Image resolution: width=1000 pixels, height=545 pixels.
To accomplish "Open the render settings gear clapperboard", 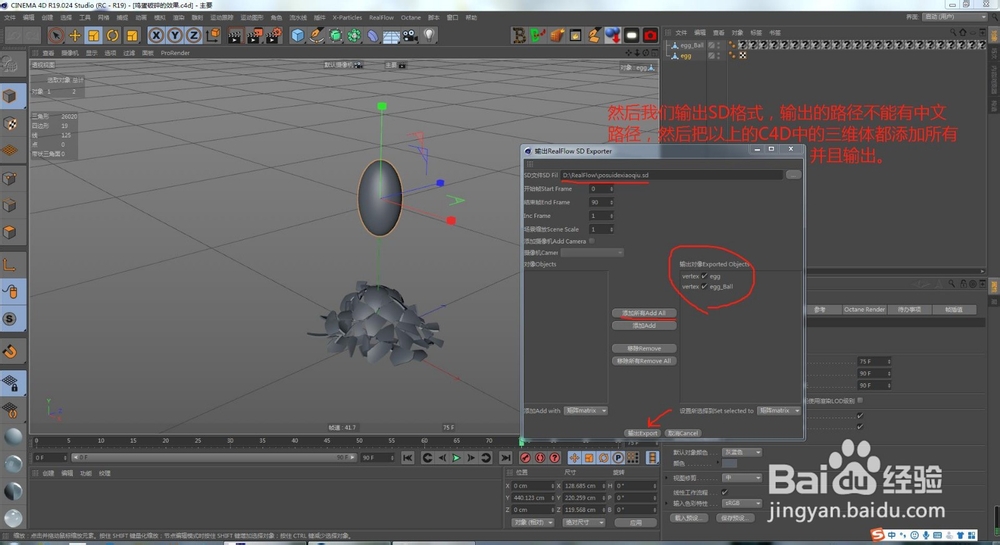I will point(274,36).
